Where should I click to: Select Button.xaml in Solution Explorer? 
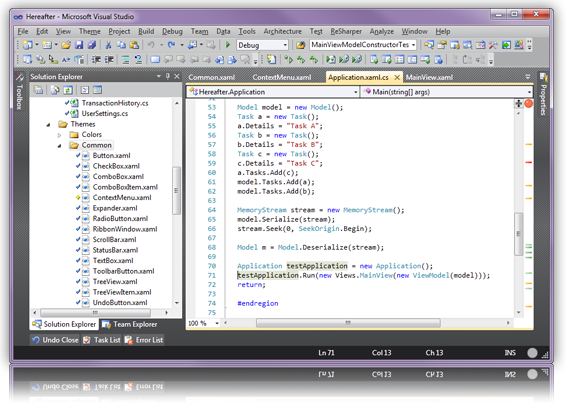tap(112, 156)
